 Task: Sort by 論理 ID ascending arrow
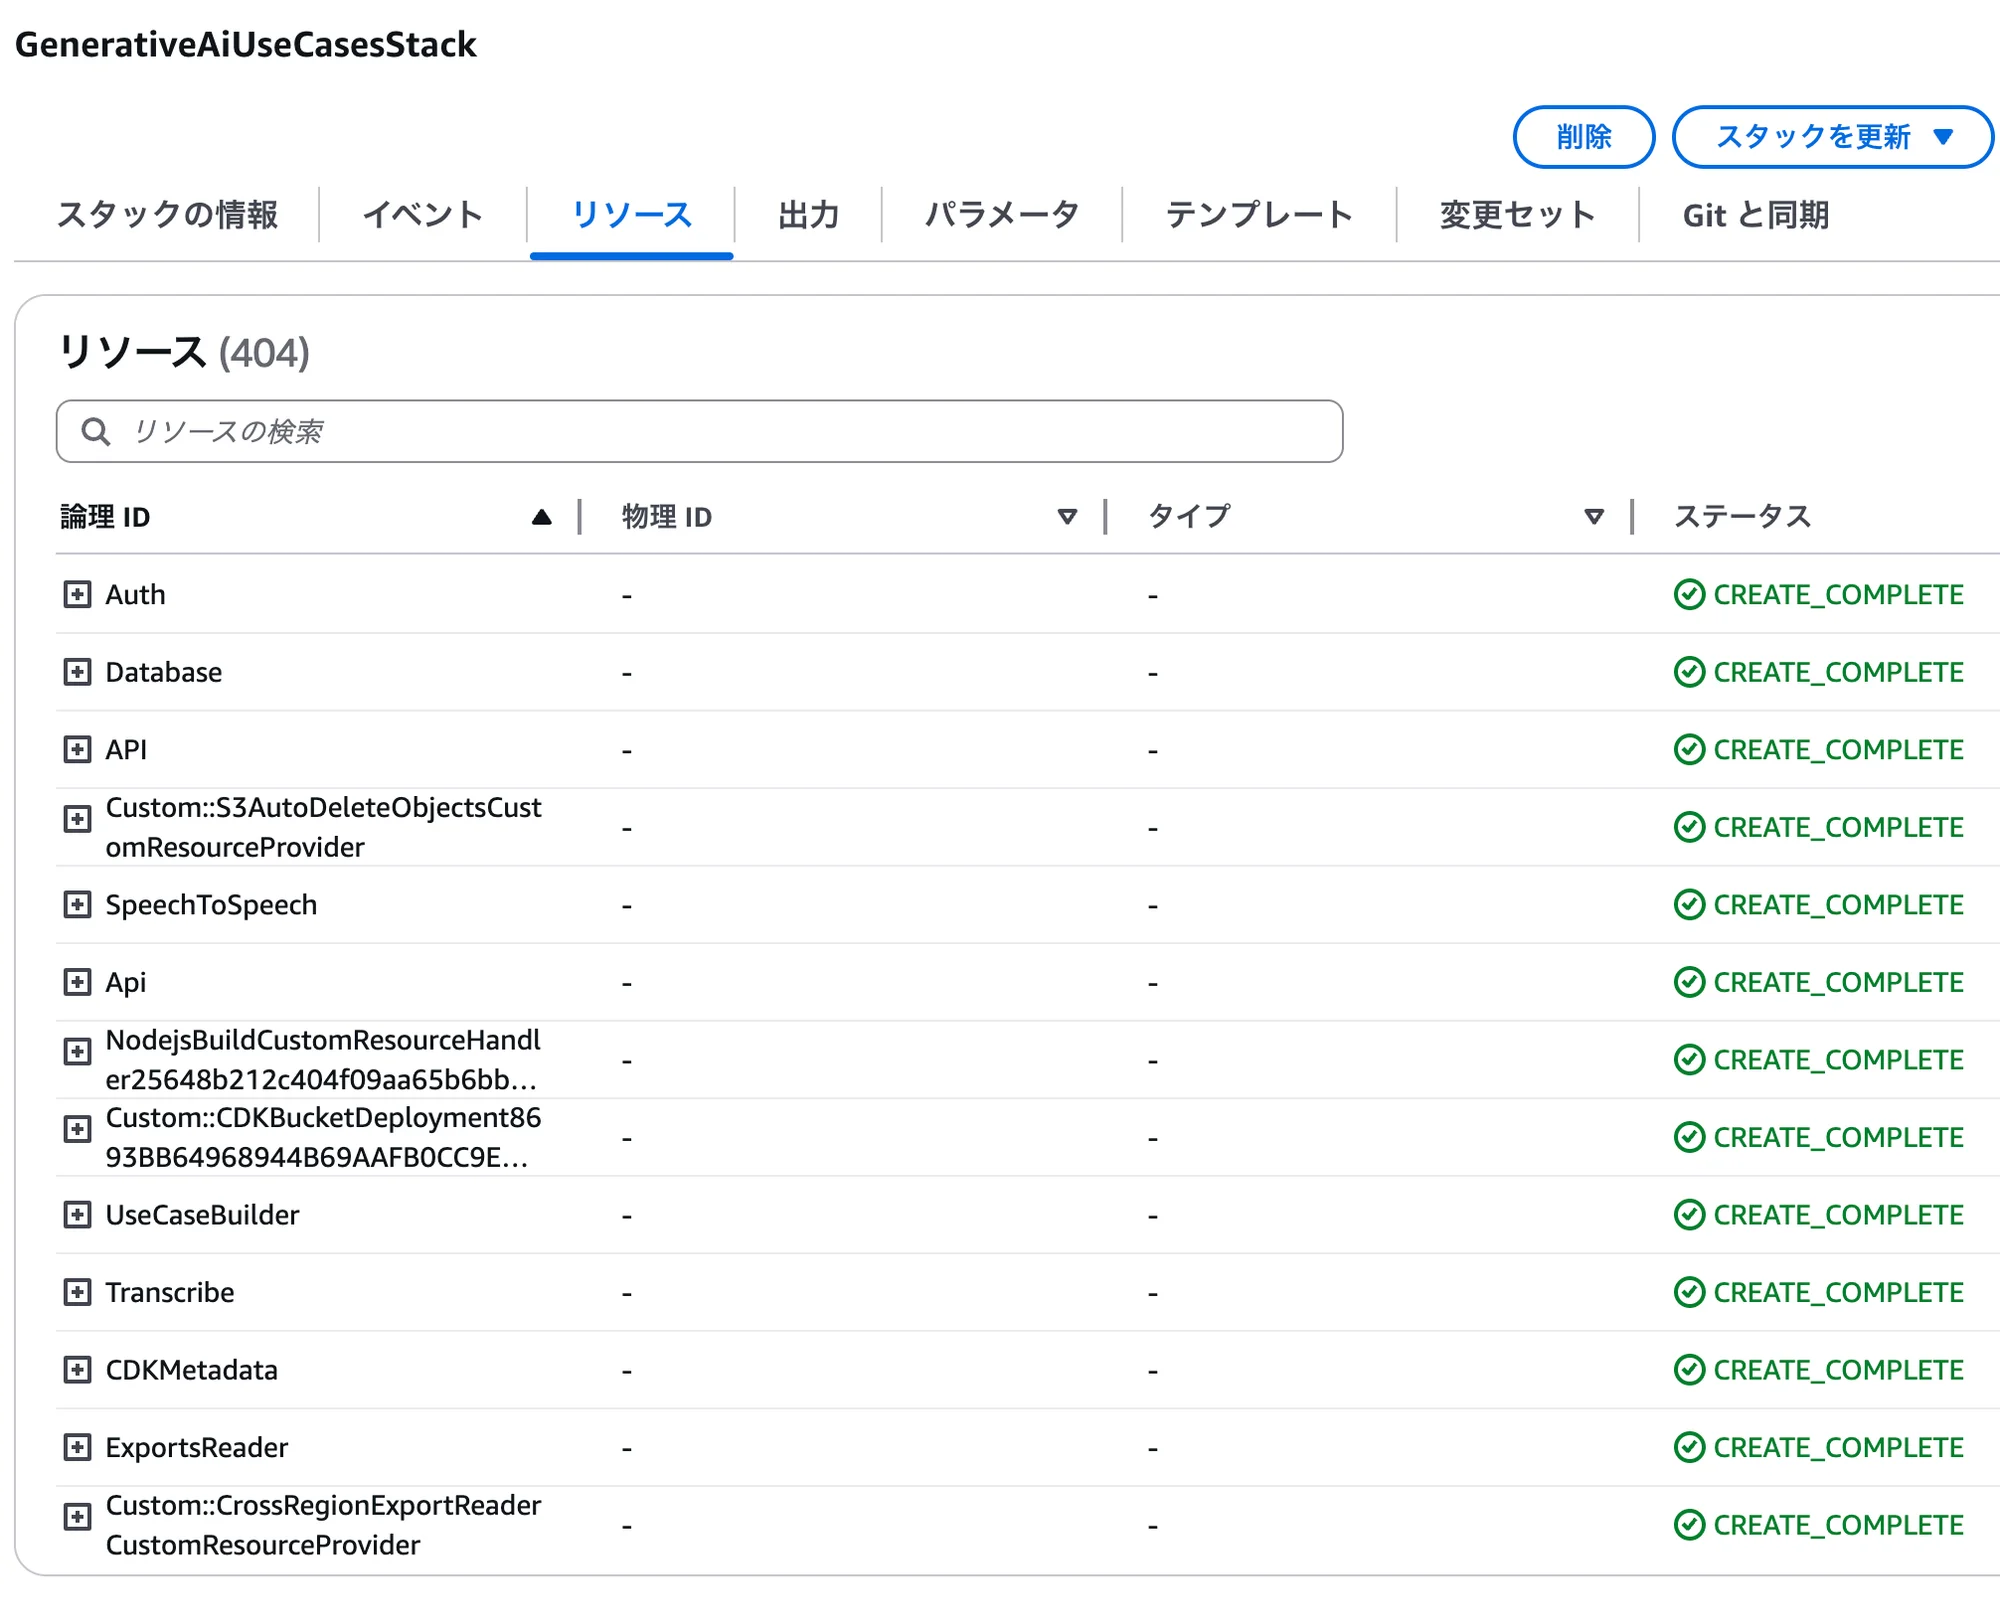[x=541, y=517]
